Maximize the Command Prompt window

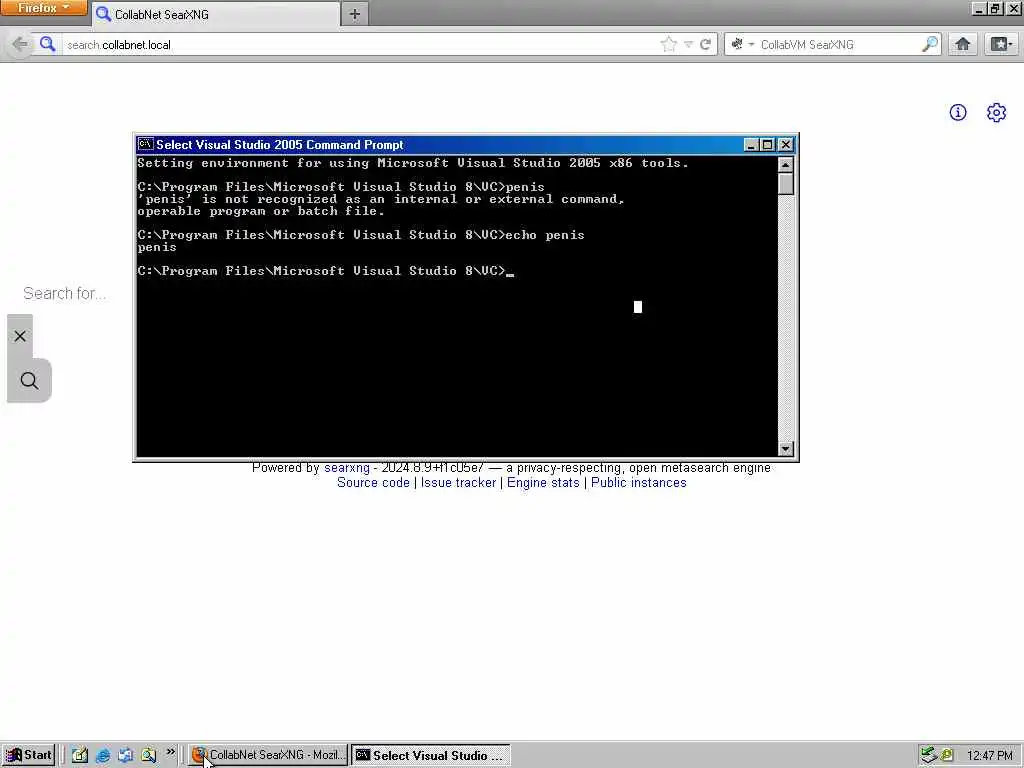(768, 145)
